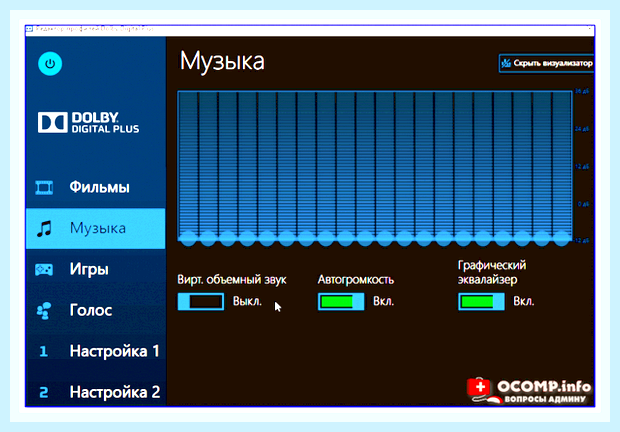Click the 0 дБ scale label
Viewport: 620px width, 432px height.
pos(583,204)
